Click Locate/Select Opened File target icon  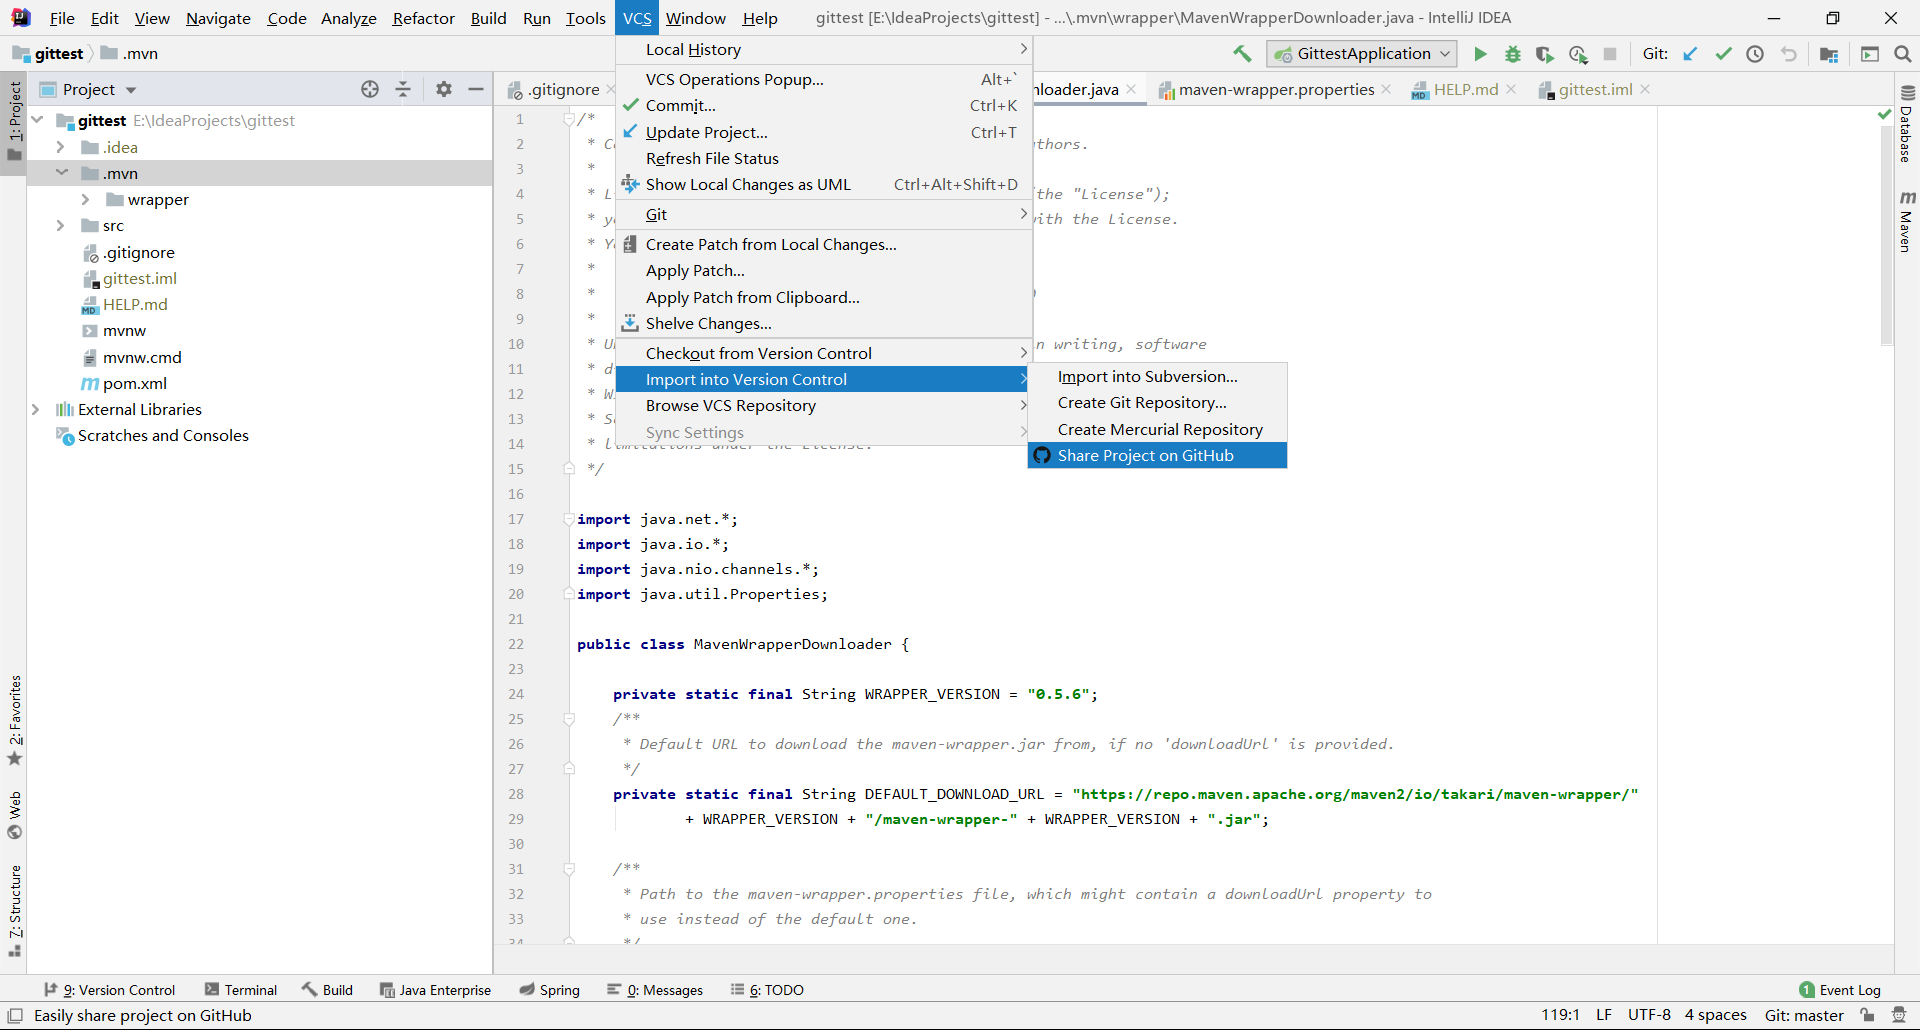point(370,89)
